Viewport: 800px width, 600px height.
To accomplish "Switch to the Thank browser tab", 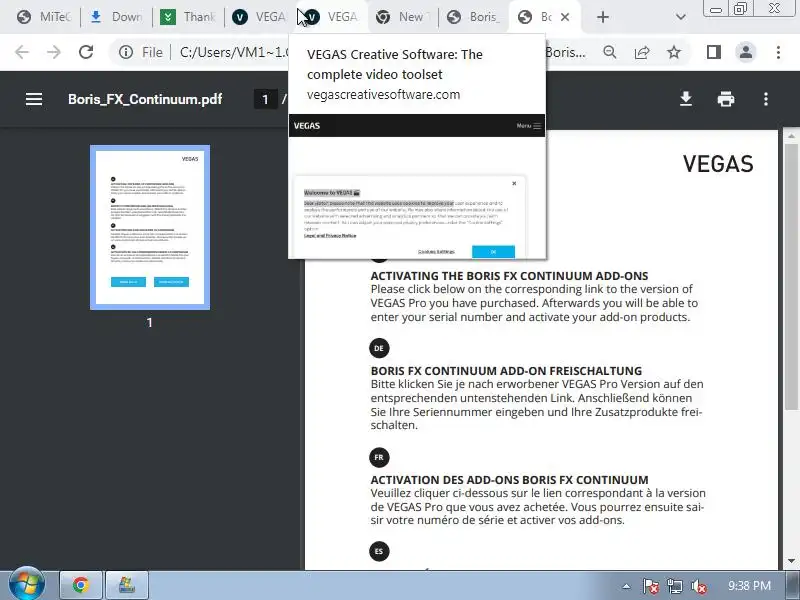I will pos(188,17).
